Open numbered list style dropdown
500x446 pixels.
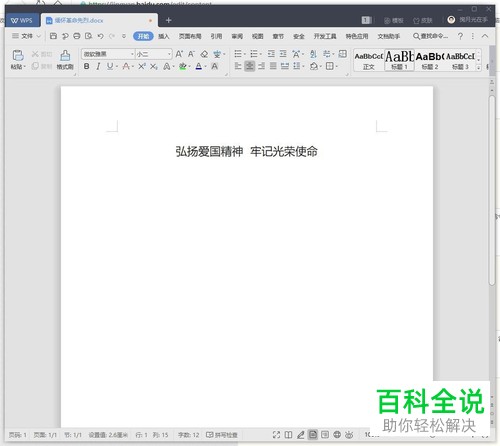coord(261,54)
